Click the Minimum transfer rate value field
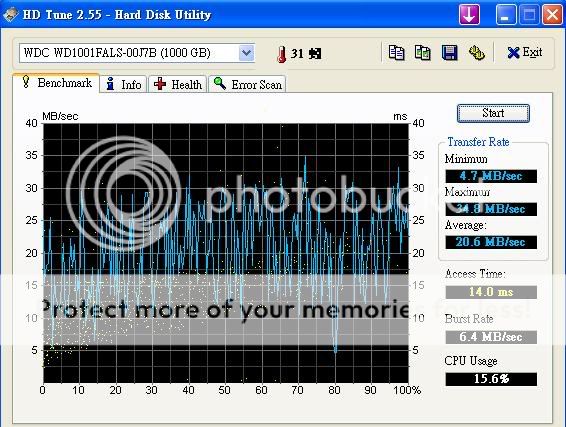Screen dimensions: 566x427 (491, 176)
